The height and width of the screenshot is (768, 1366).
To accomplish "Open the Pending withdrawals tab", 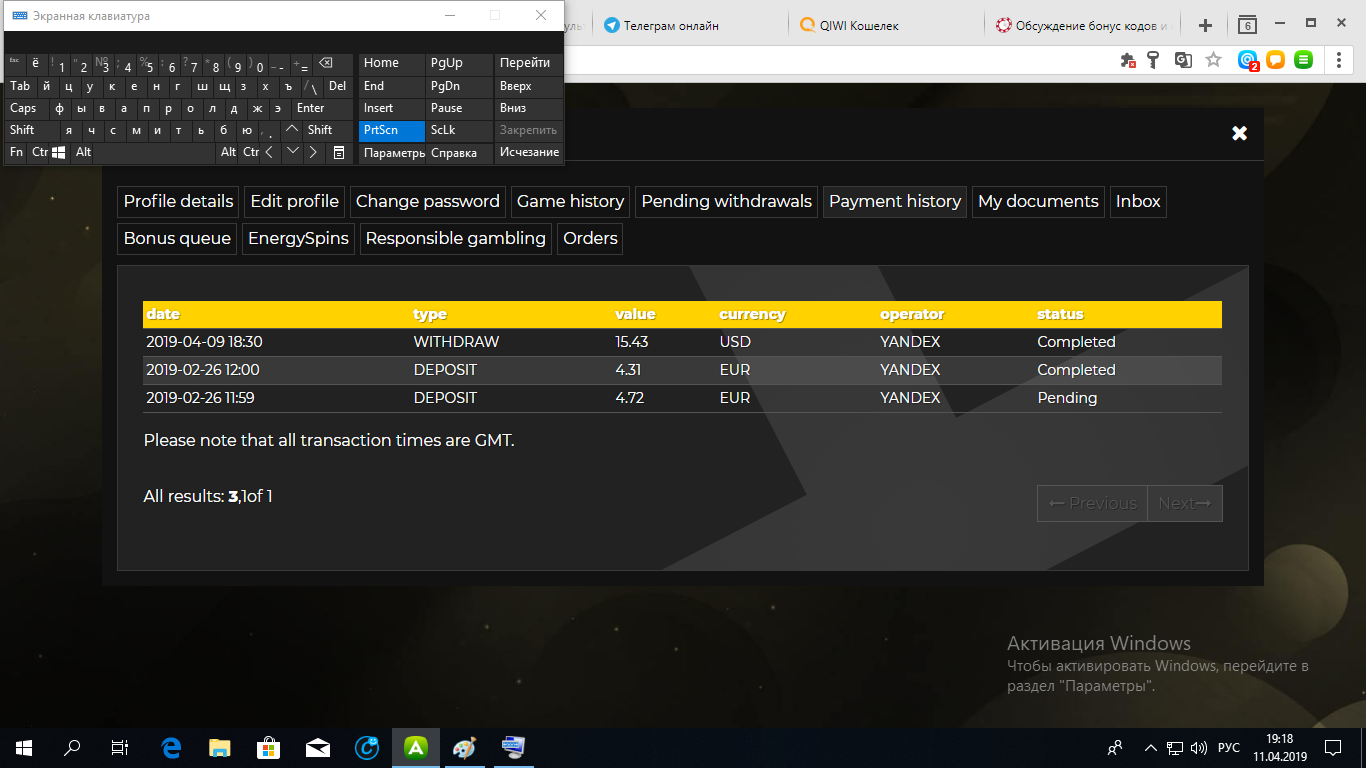I will click(726, 201).
